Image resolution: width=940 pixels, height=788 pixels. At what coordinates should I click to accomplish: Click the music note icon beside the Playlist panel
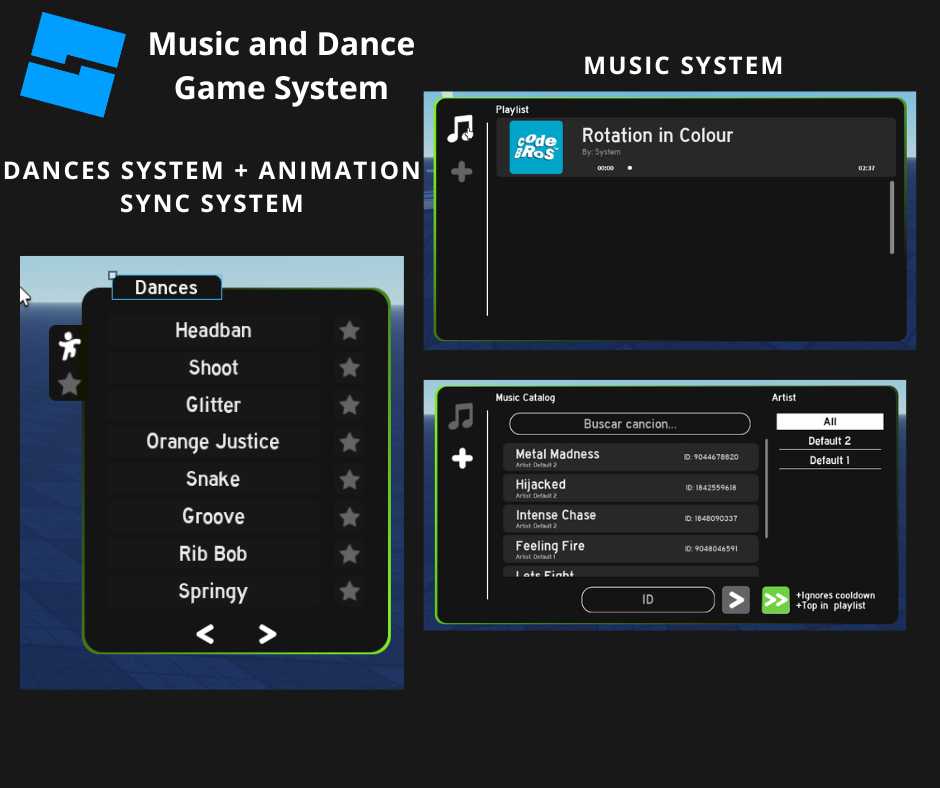(x=460, y=128)
